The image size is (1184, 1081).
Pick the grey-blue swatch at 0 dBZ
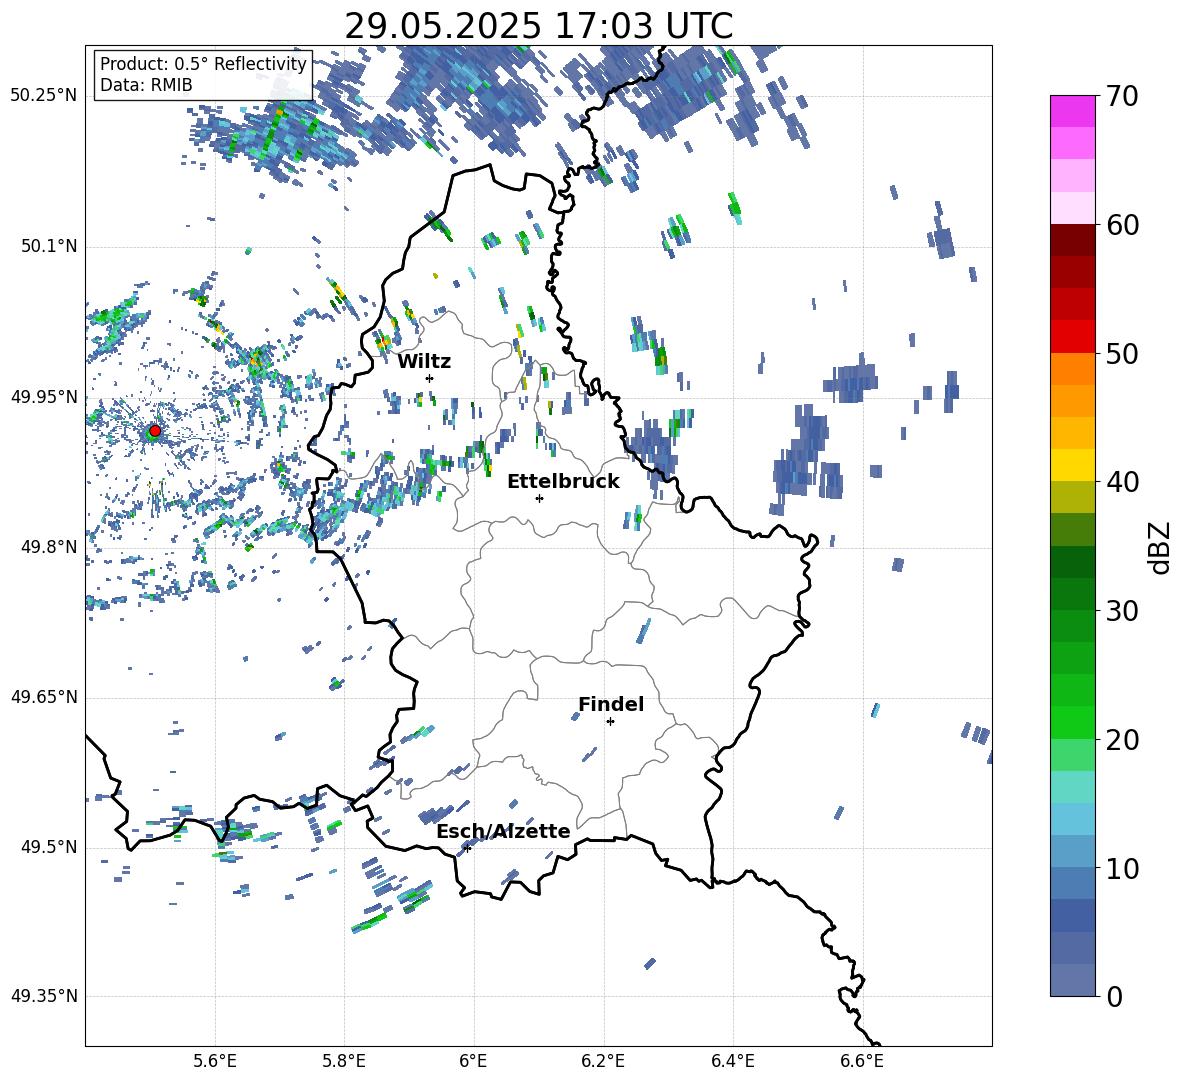click(x=1073, y=980)
